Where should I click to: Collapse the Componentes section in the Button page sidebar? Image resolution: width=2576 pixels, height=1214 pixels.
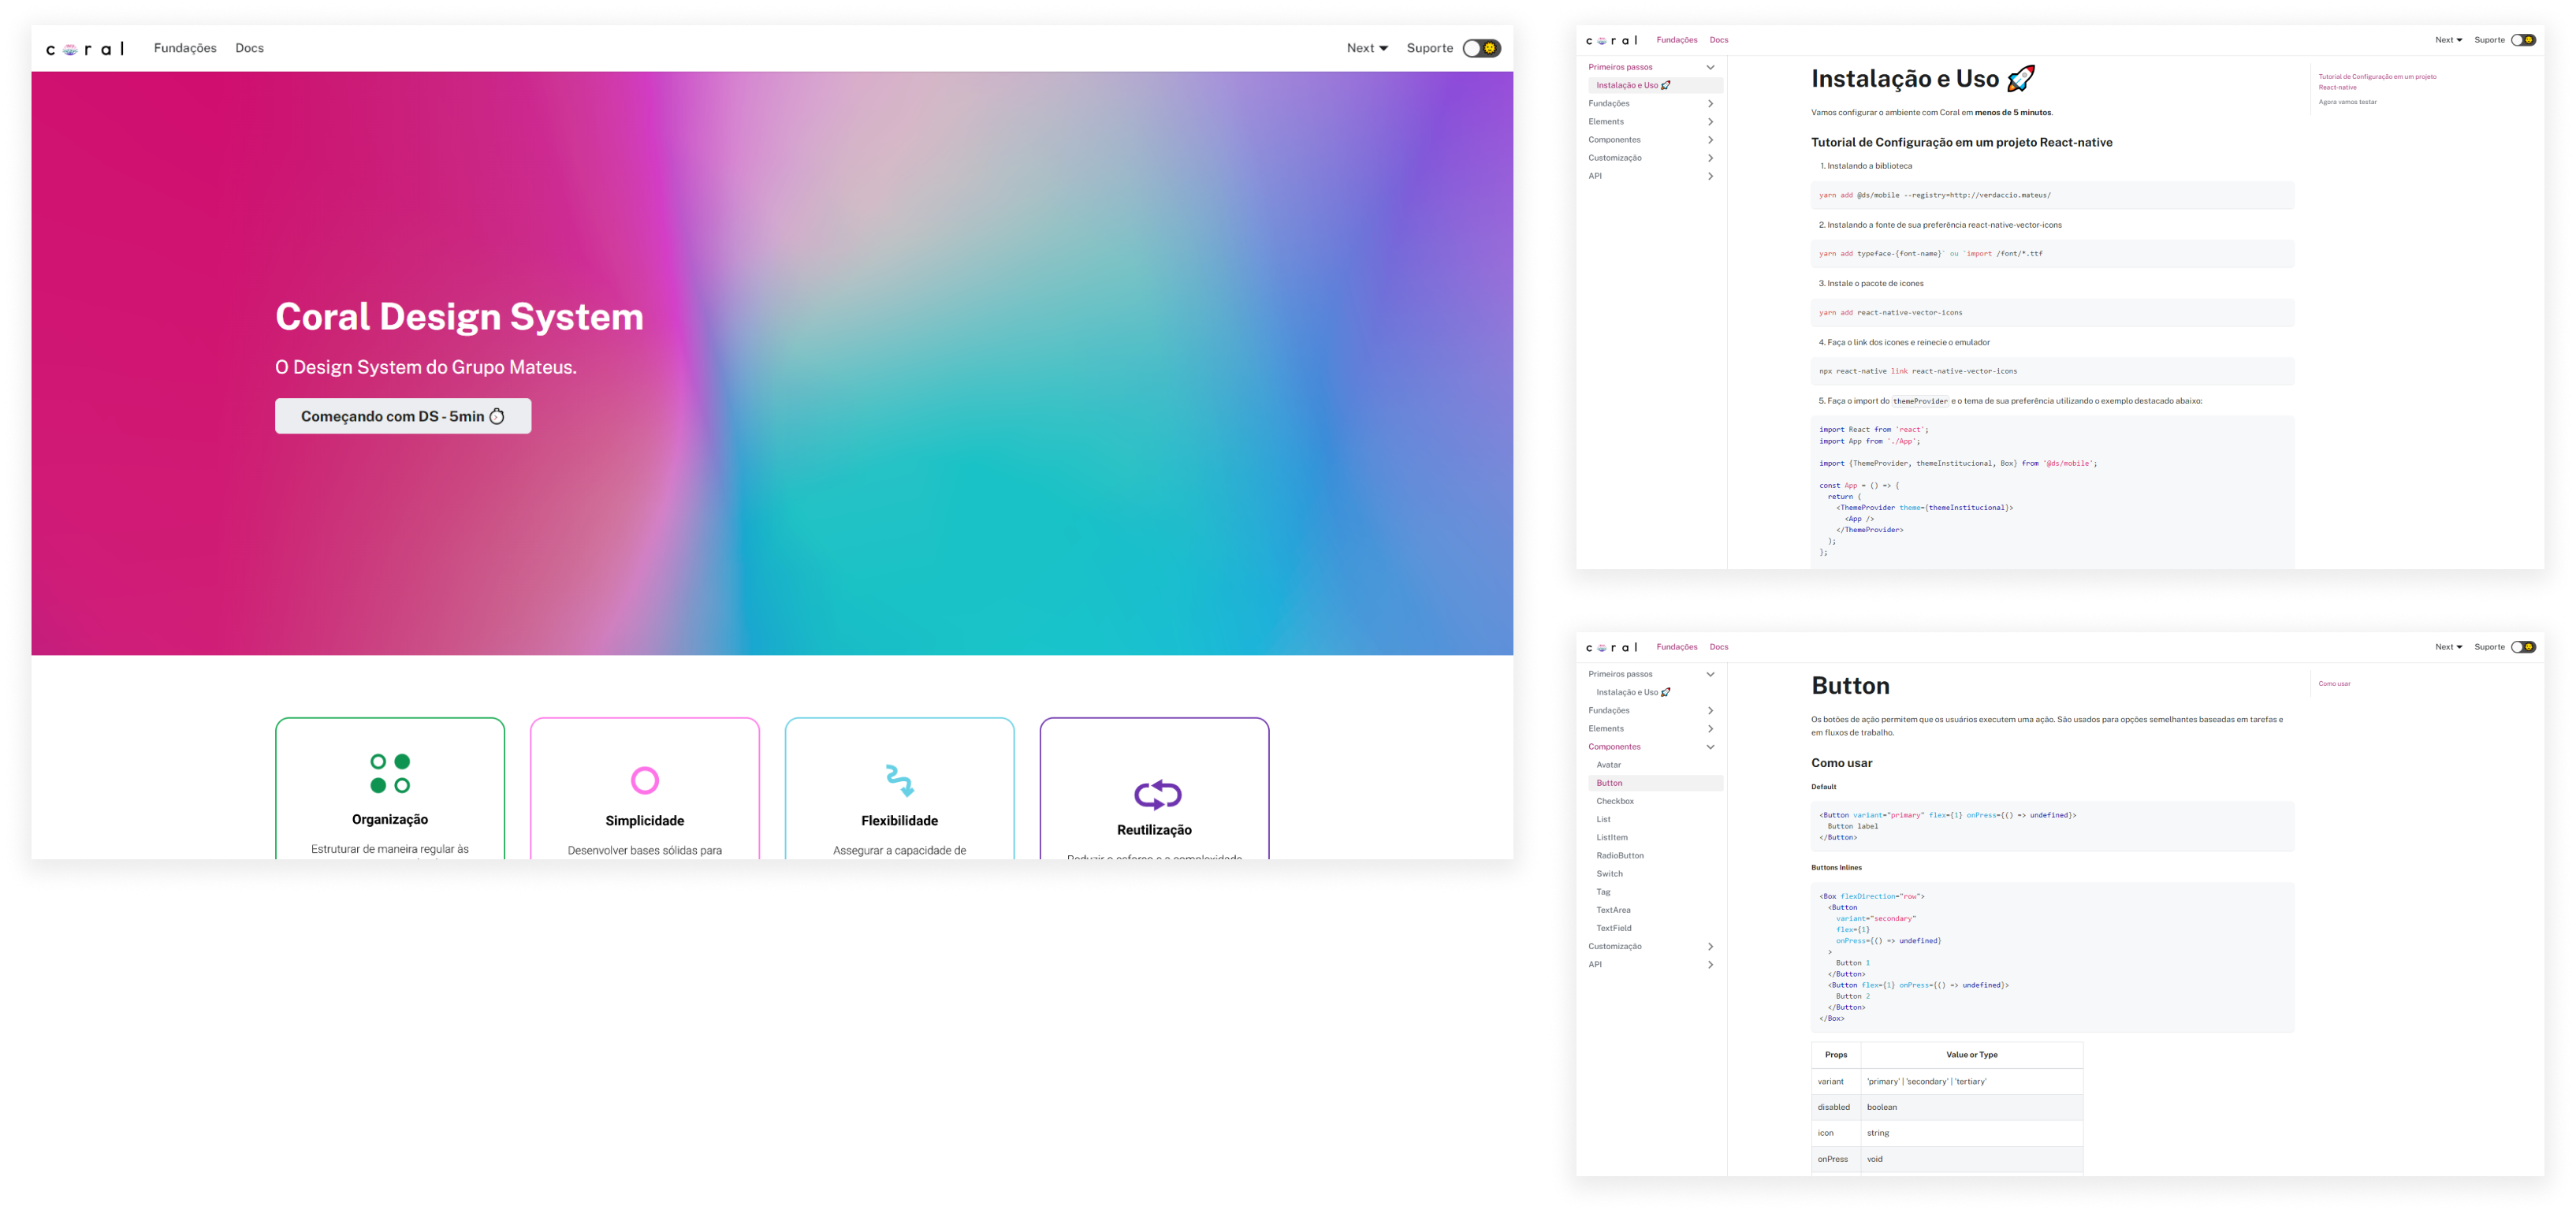(x=1710, y=747)
